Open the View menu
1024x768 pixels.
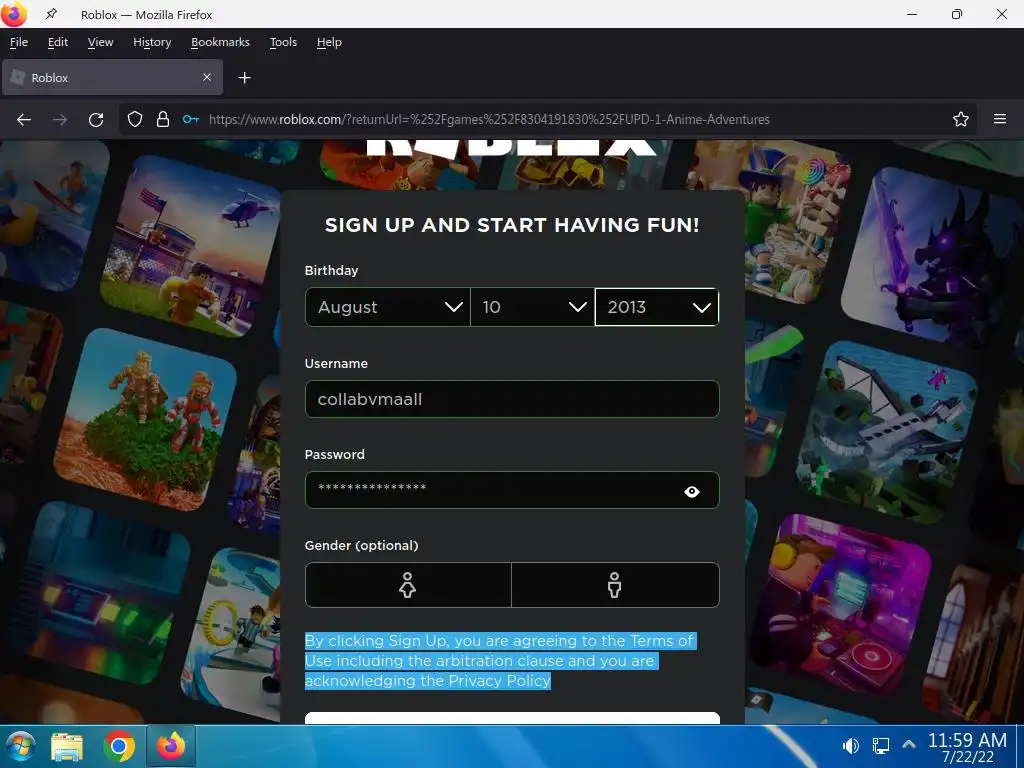[x=100, y=42]
